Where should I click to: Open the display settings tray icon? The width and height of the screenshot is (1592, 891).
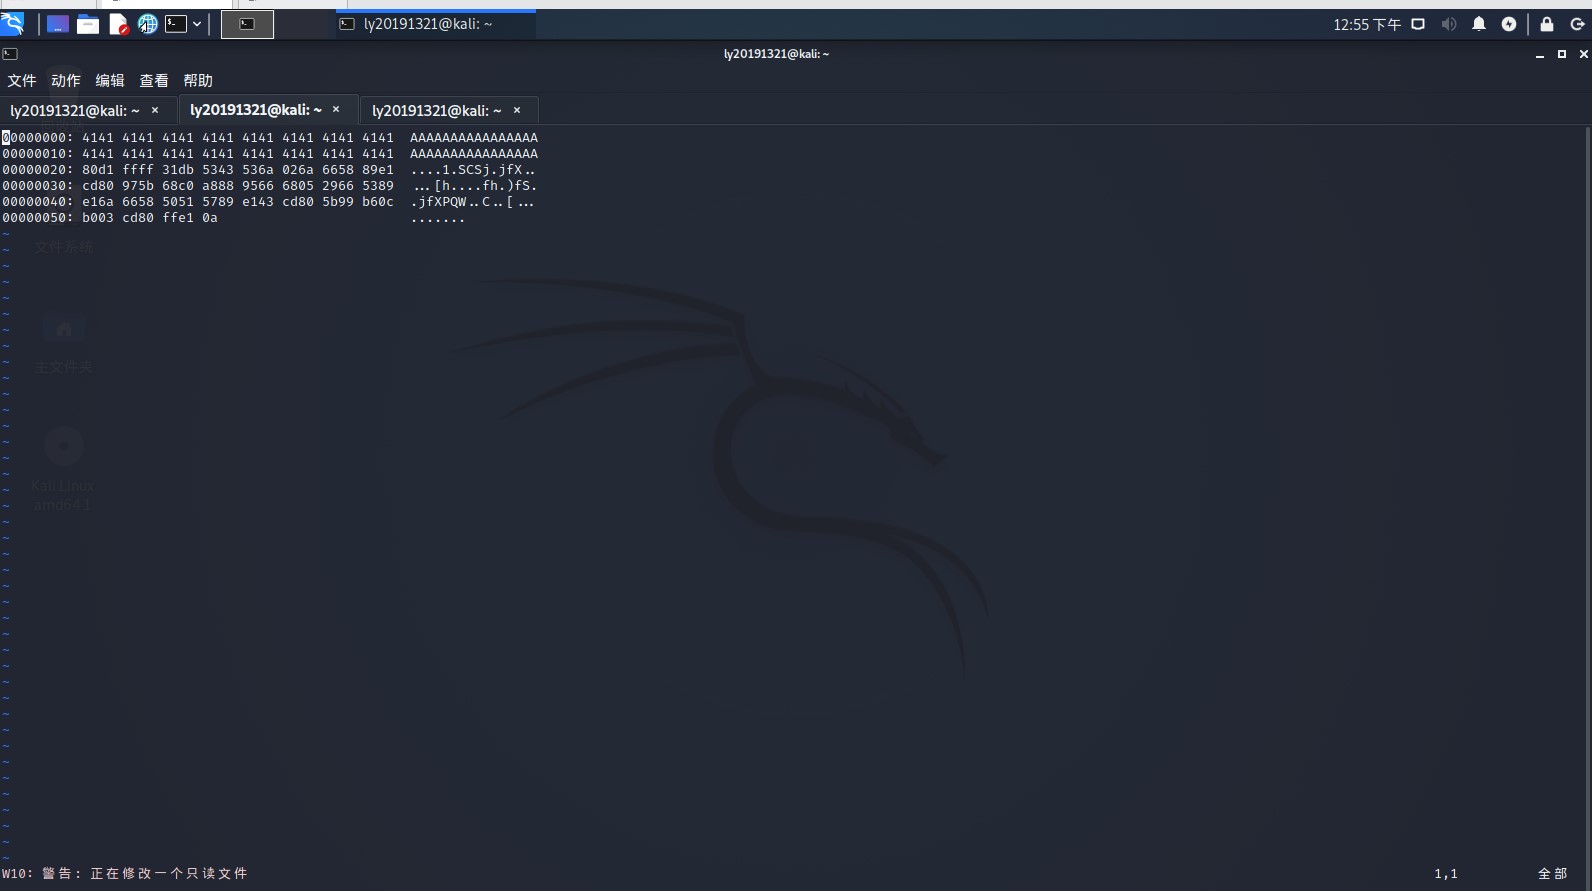1418,24
